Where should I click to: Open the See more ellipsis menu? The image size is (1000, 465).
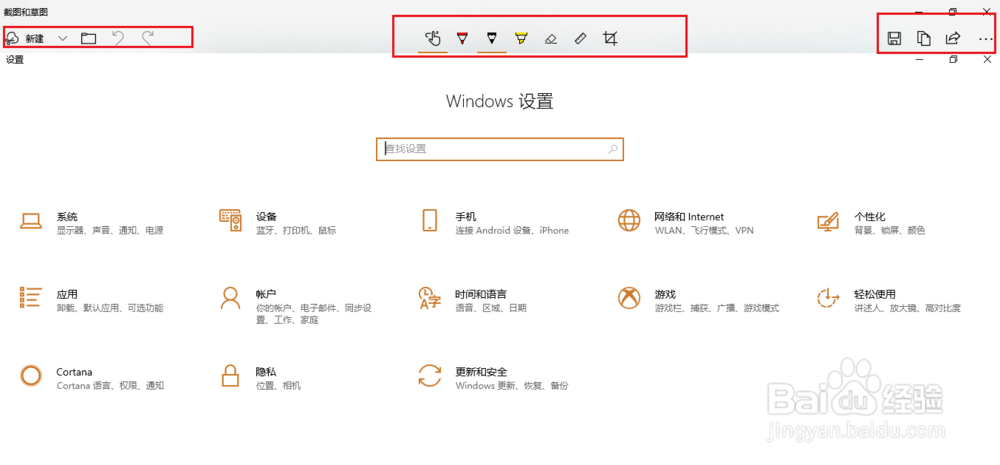(x=985, y=39)
